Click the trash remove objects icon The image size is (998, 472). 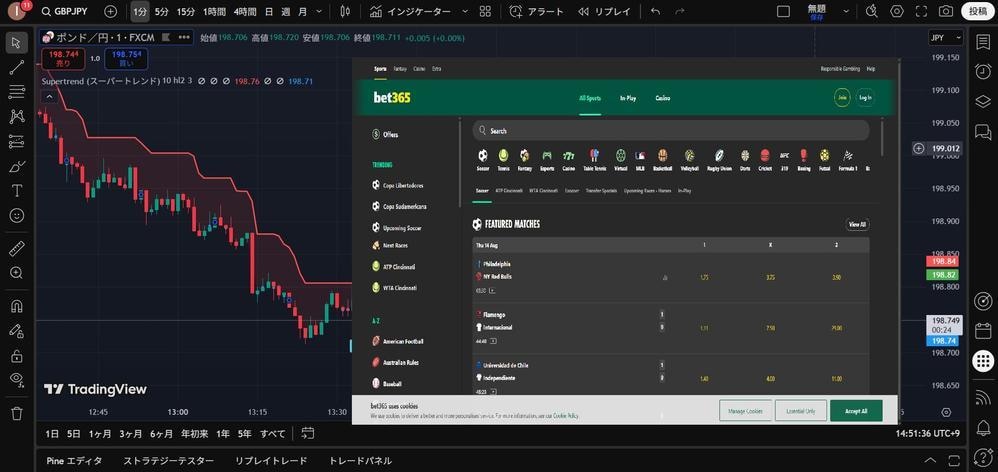coord(17,413)
